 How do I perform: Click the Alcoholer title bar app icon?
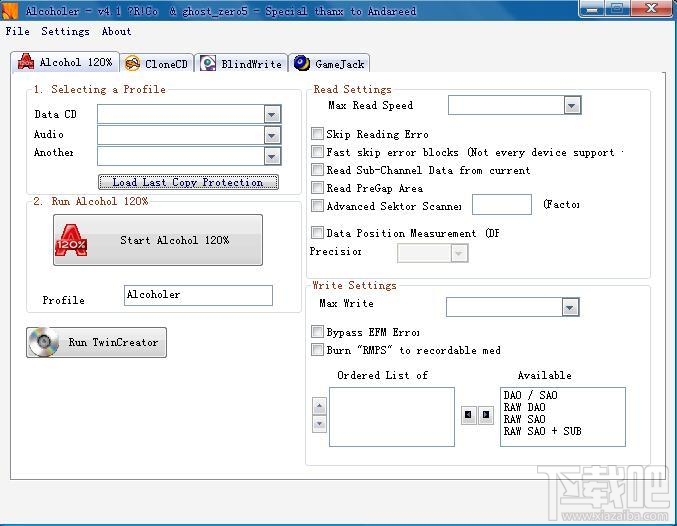tap(9, 11)
